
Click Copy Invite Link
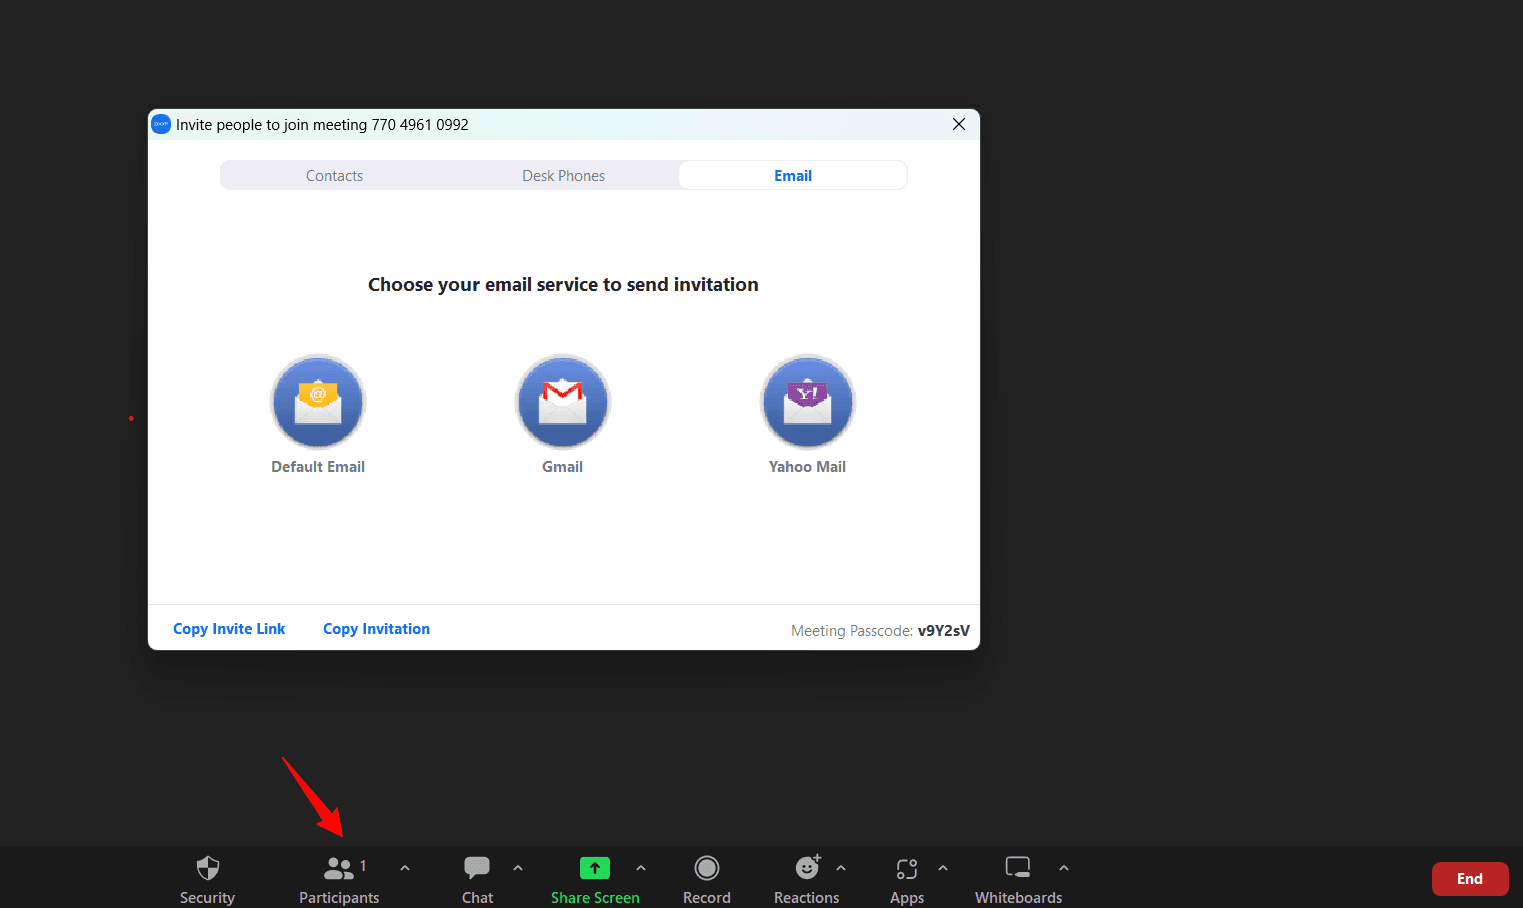pos(229,629)
